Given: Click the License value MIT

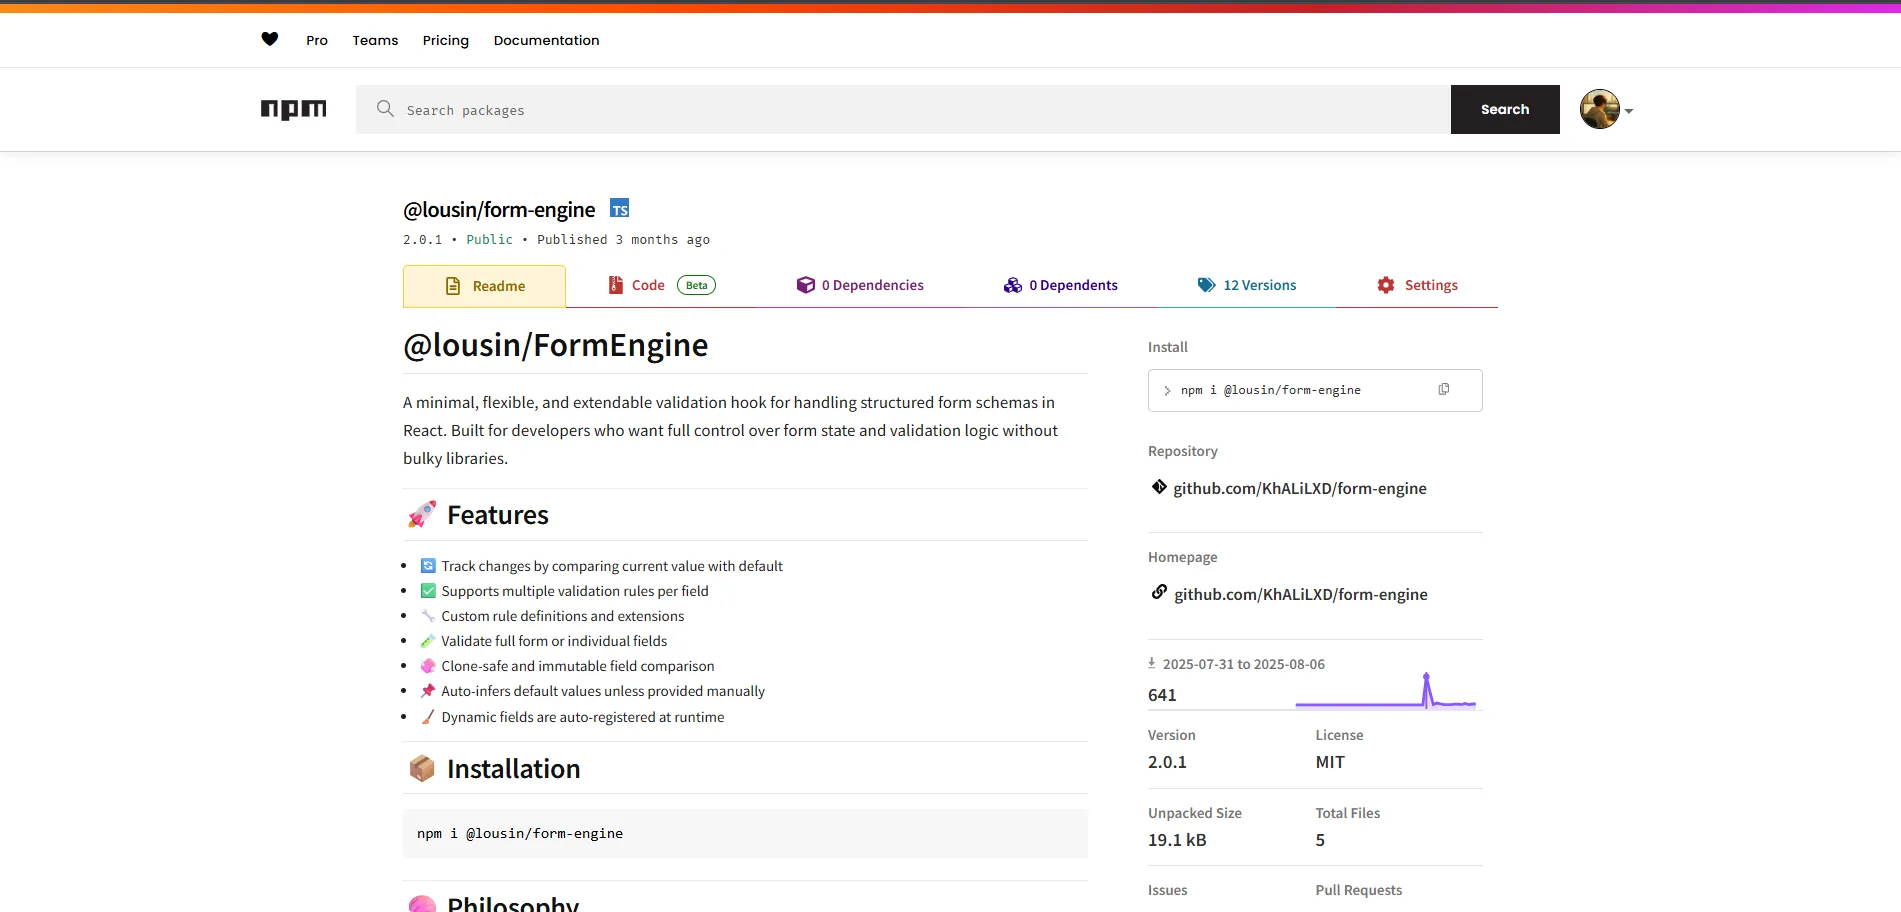Looking at the screenshot, I should [1330, 762].
